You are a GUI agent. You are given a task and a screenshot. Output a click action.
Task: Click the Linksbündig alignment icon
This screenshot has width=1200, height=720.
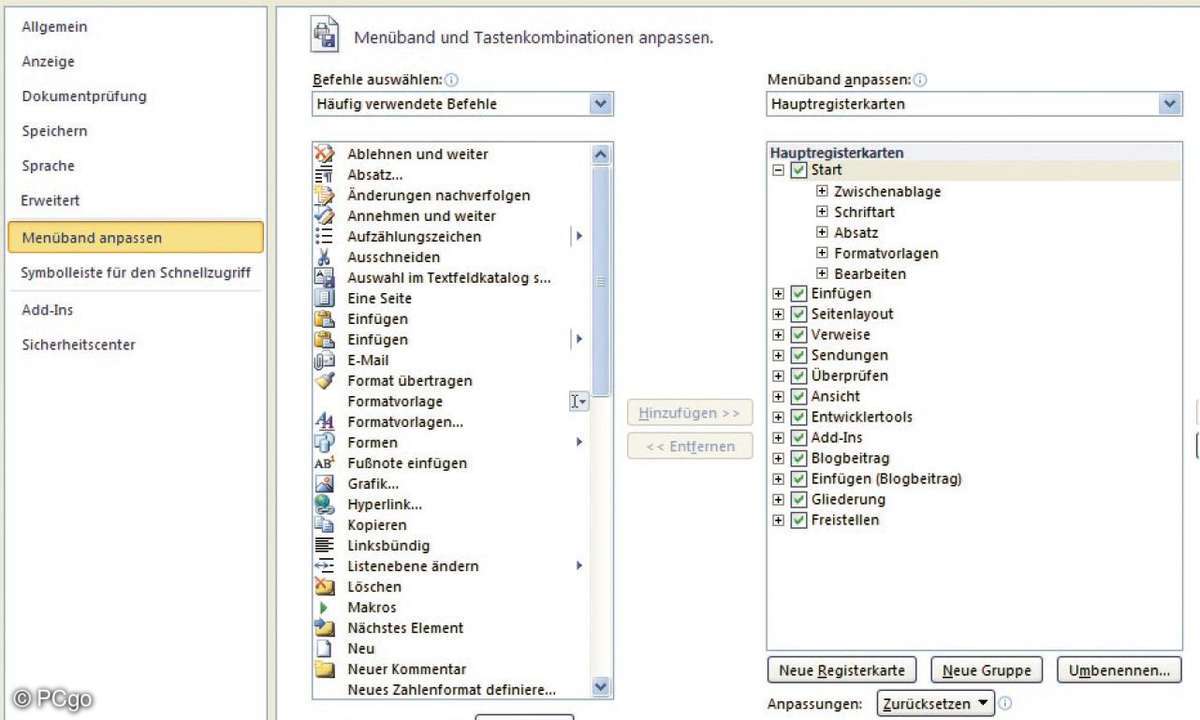[324, 545]
